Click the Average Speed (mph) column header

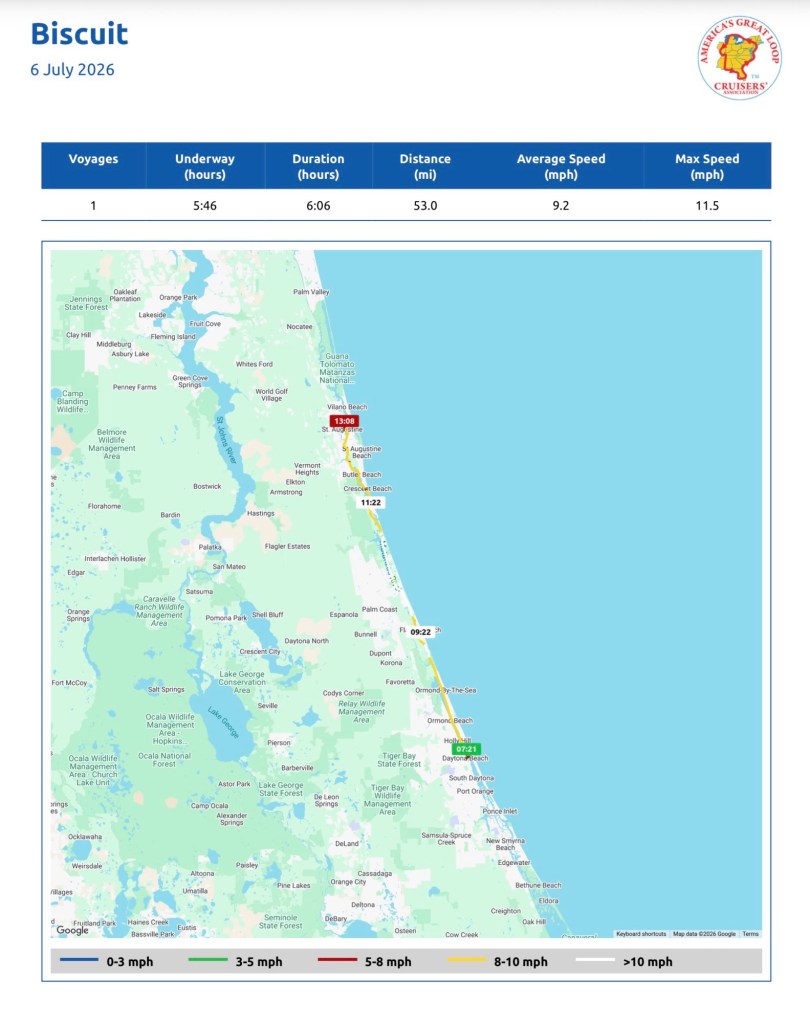click(561, 166)
